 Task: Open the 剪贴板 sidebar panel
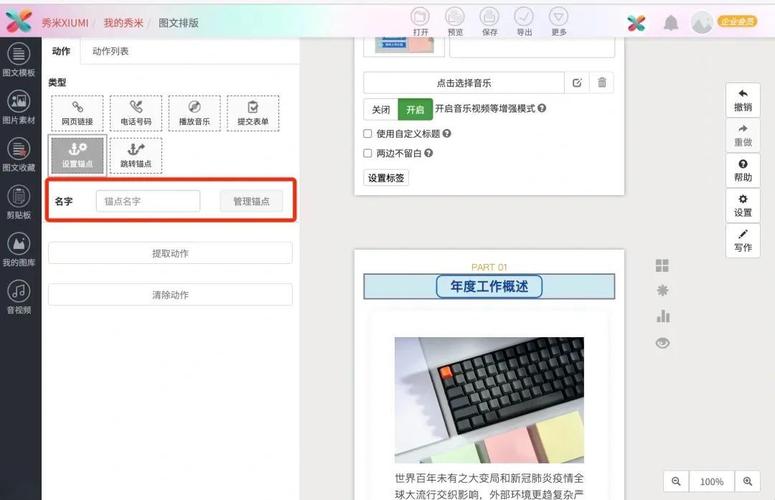(19, 203)
